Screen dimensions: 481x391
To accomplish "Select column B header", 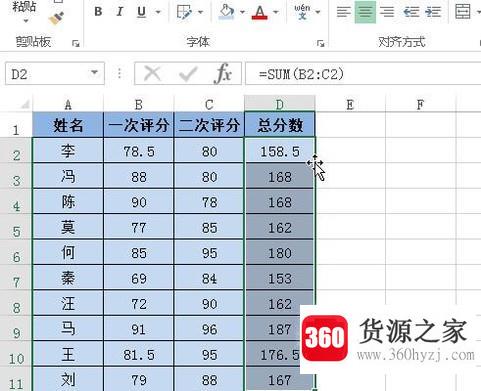I will 139,105.
